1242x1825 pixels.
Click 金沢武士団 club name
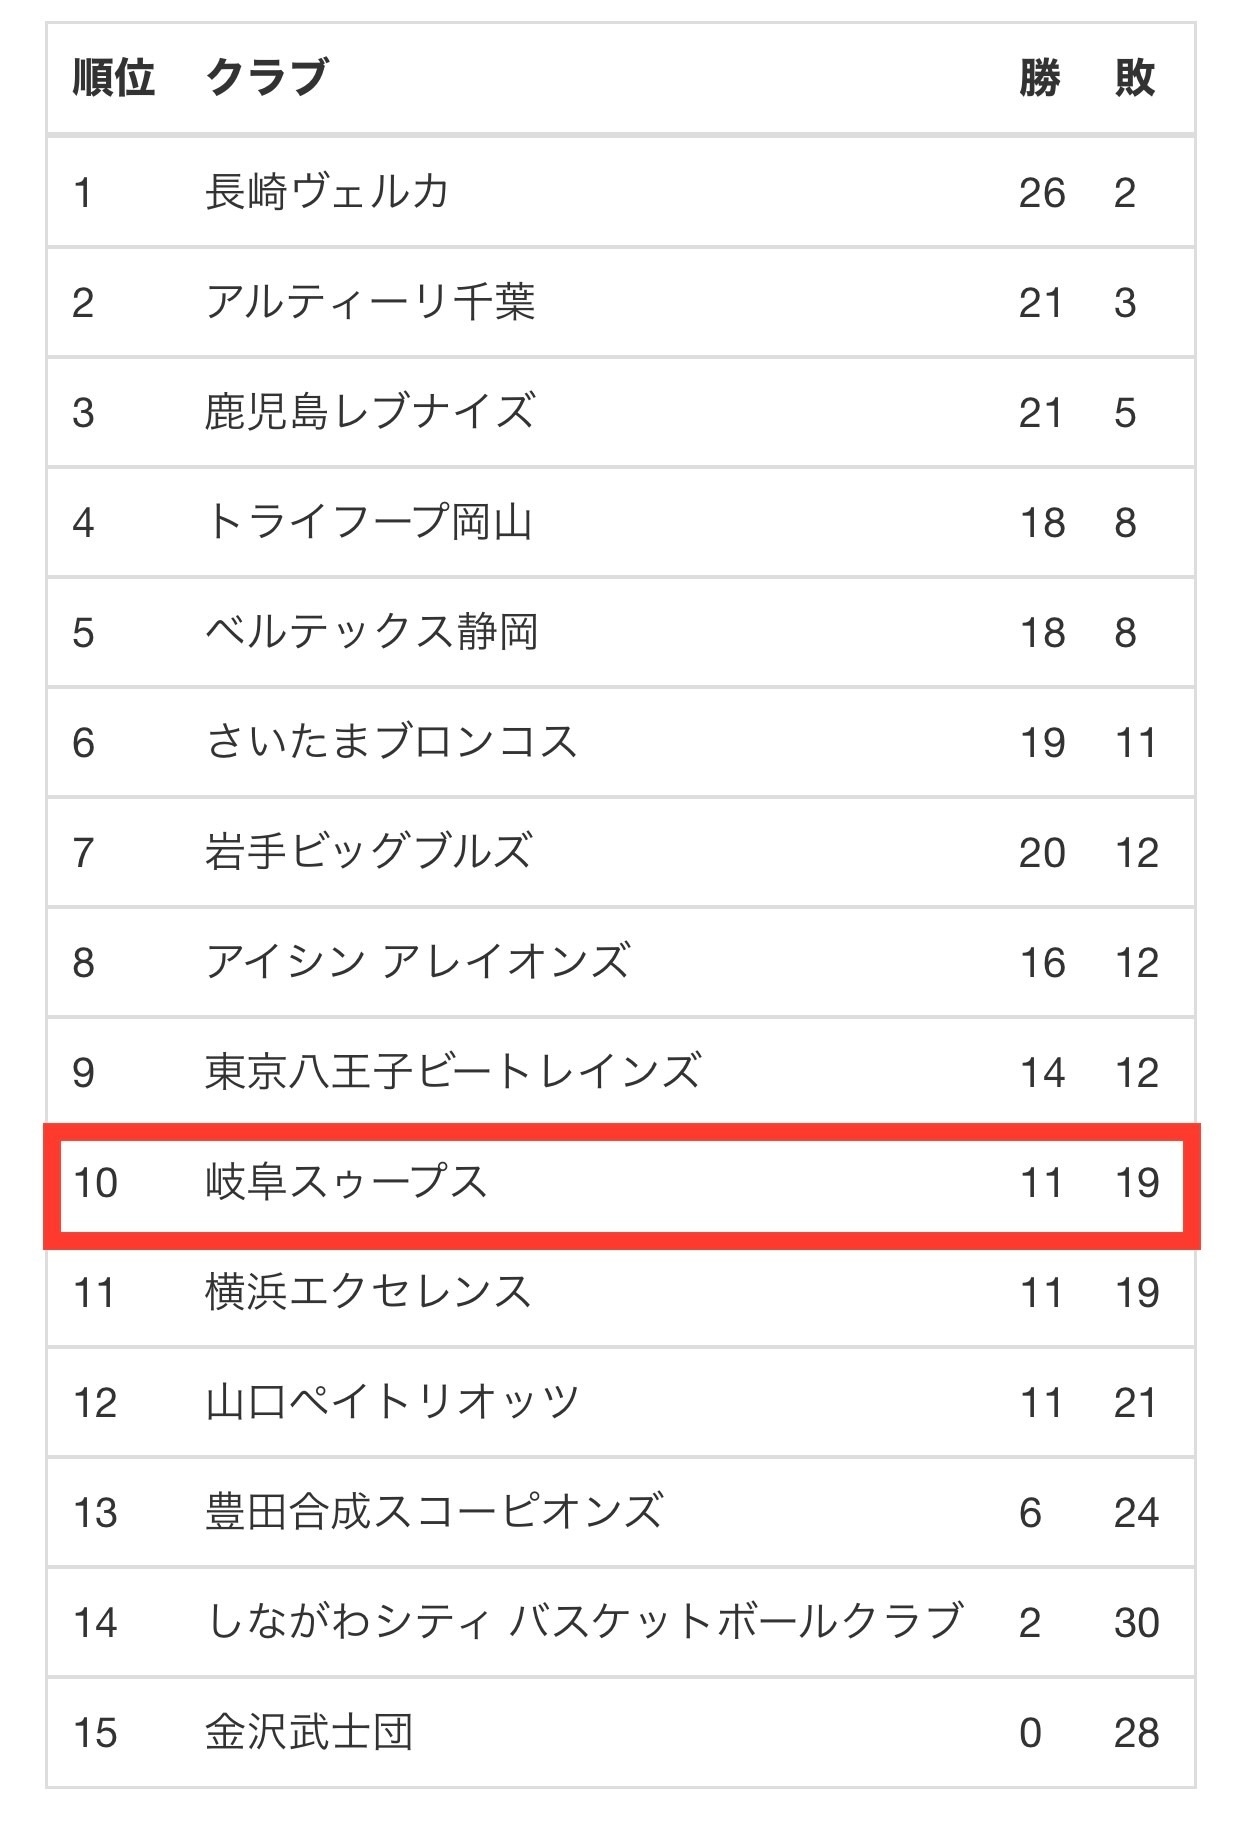[309, 1732]
